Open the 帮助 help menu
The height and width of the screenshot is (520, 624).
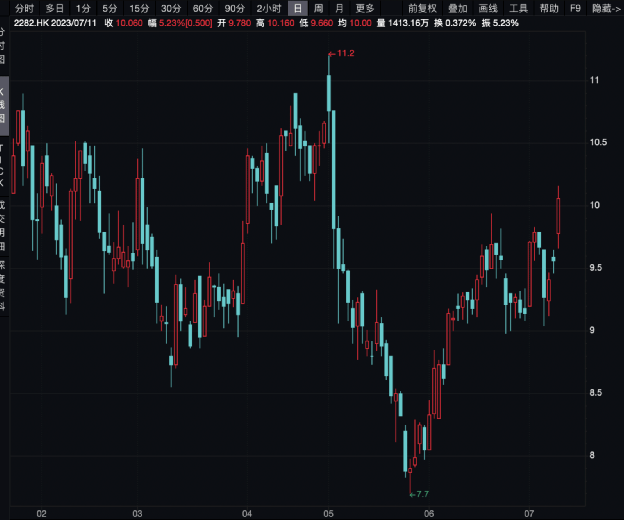point(549,8)
